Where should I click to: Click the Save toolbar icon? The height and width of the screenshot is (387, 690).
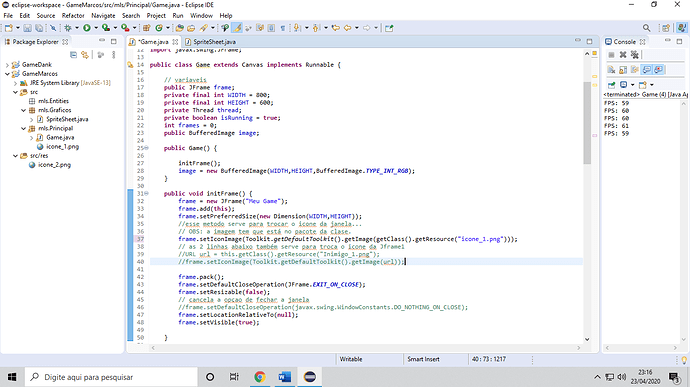[x=27, y=28]
